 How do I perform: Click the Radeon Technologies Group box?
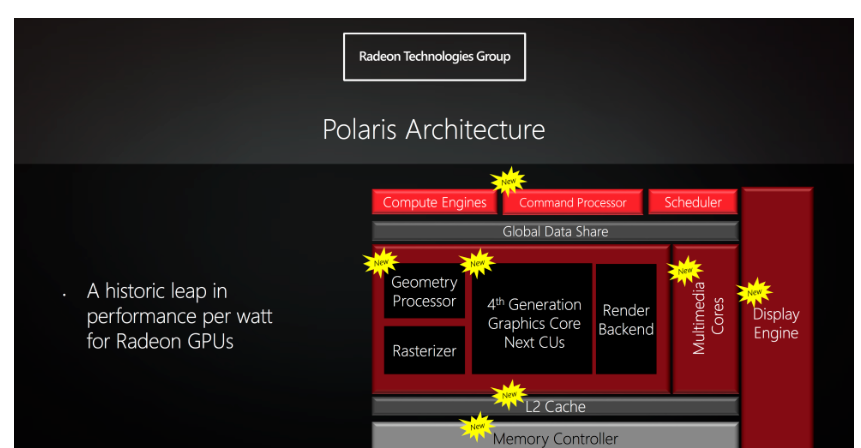tap(434, 57)
